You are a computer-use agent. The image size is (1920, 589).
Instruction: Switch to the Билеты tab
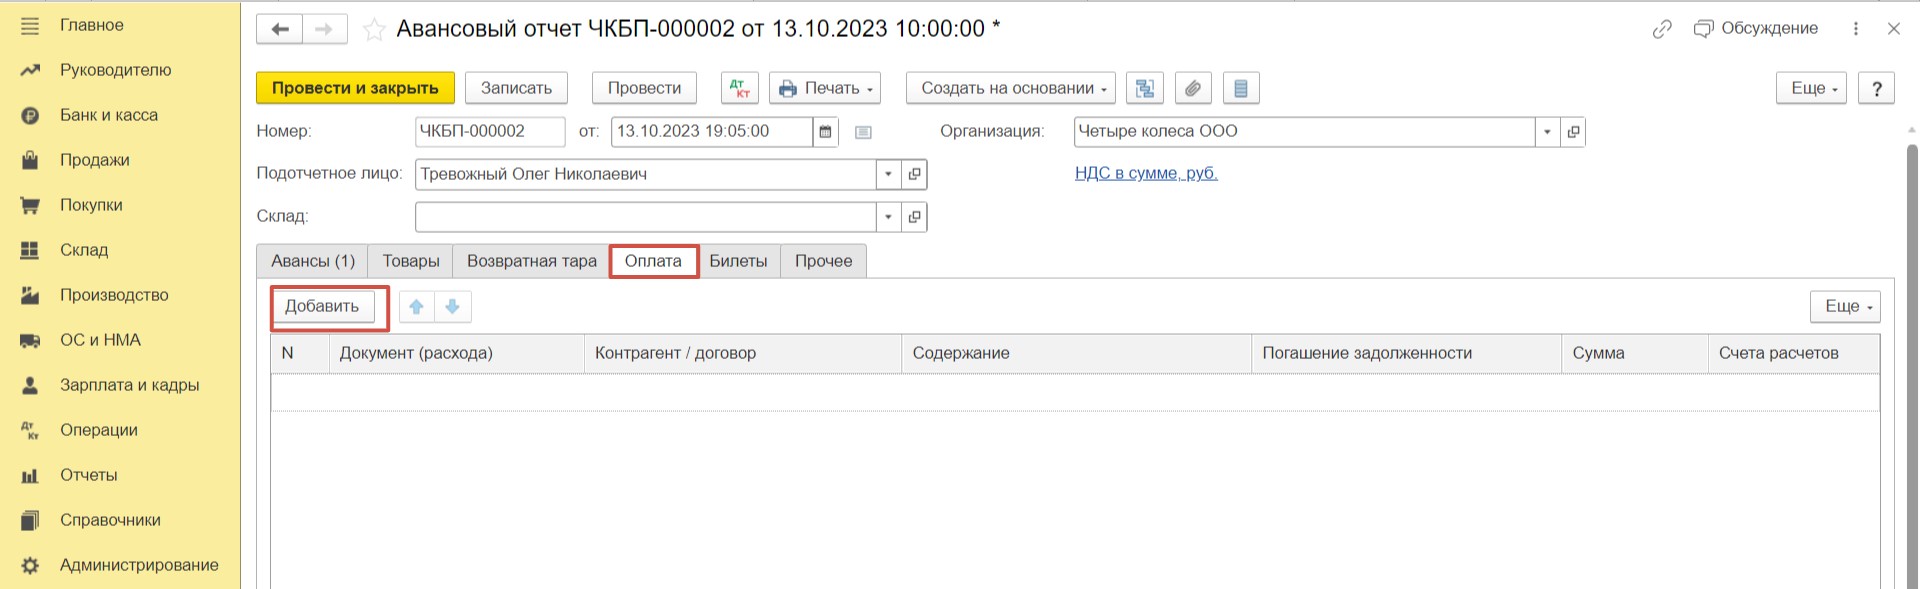click(x=738, y=261)
